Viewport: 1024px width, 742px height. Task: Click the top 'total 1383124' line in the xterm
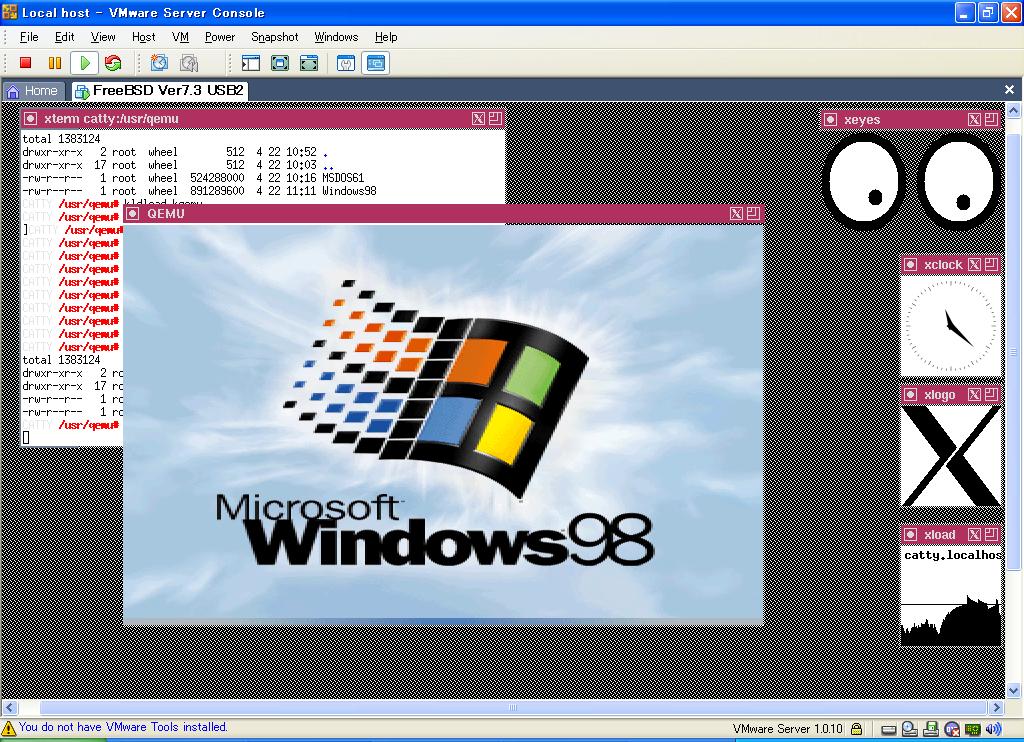[61, 138]
